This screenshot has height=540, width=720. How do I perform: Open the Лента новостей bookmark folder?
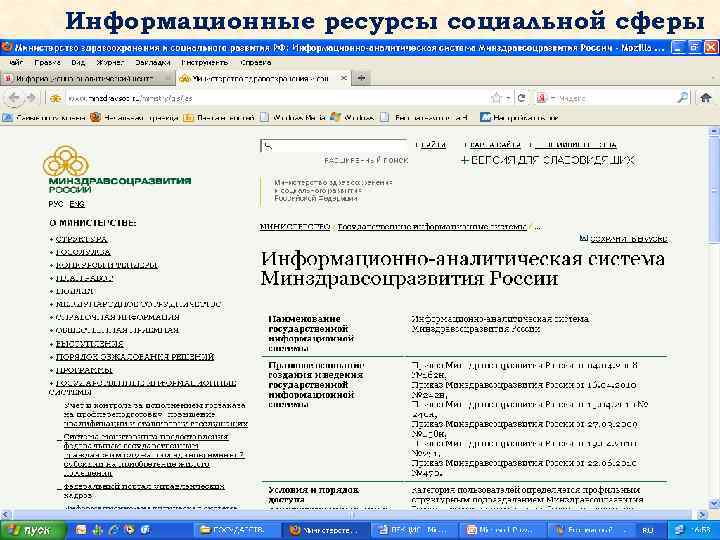pyautogui.click(x=219, y=118)
